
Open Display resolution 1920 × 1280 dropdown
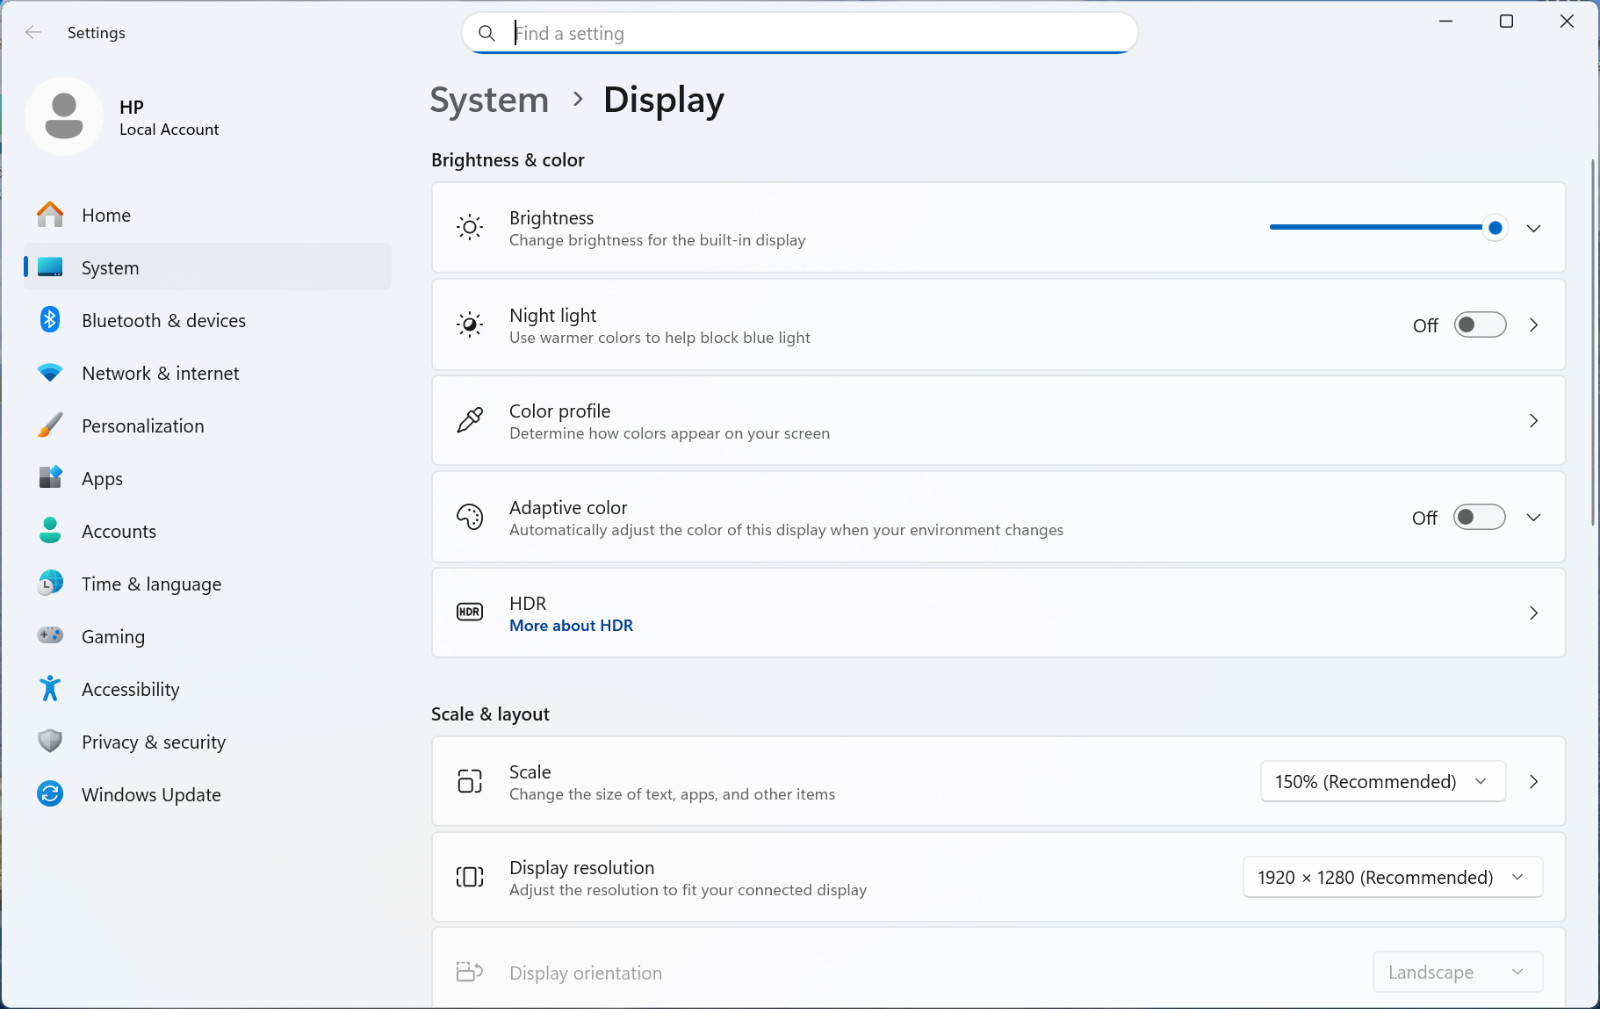(x=1392, y=877)
